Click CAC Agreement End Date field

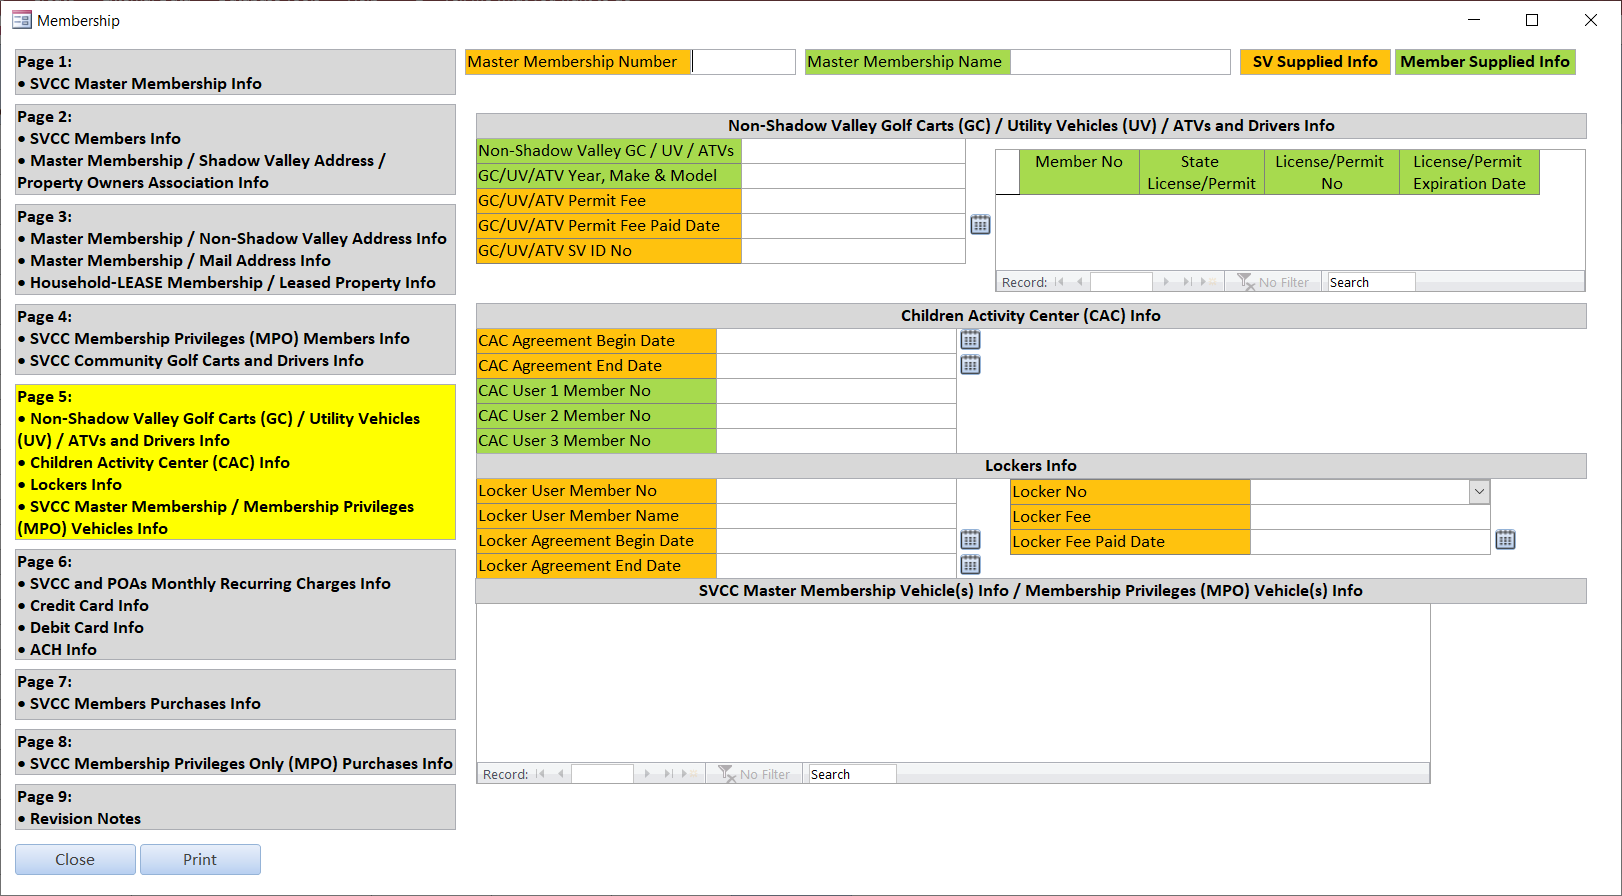tap(836, 366)
